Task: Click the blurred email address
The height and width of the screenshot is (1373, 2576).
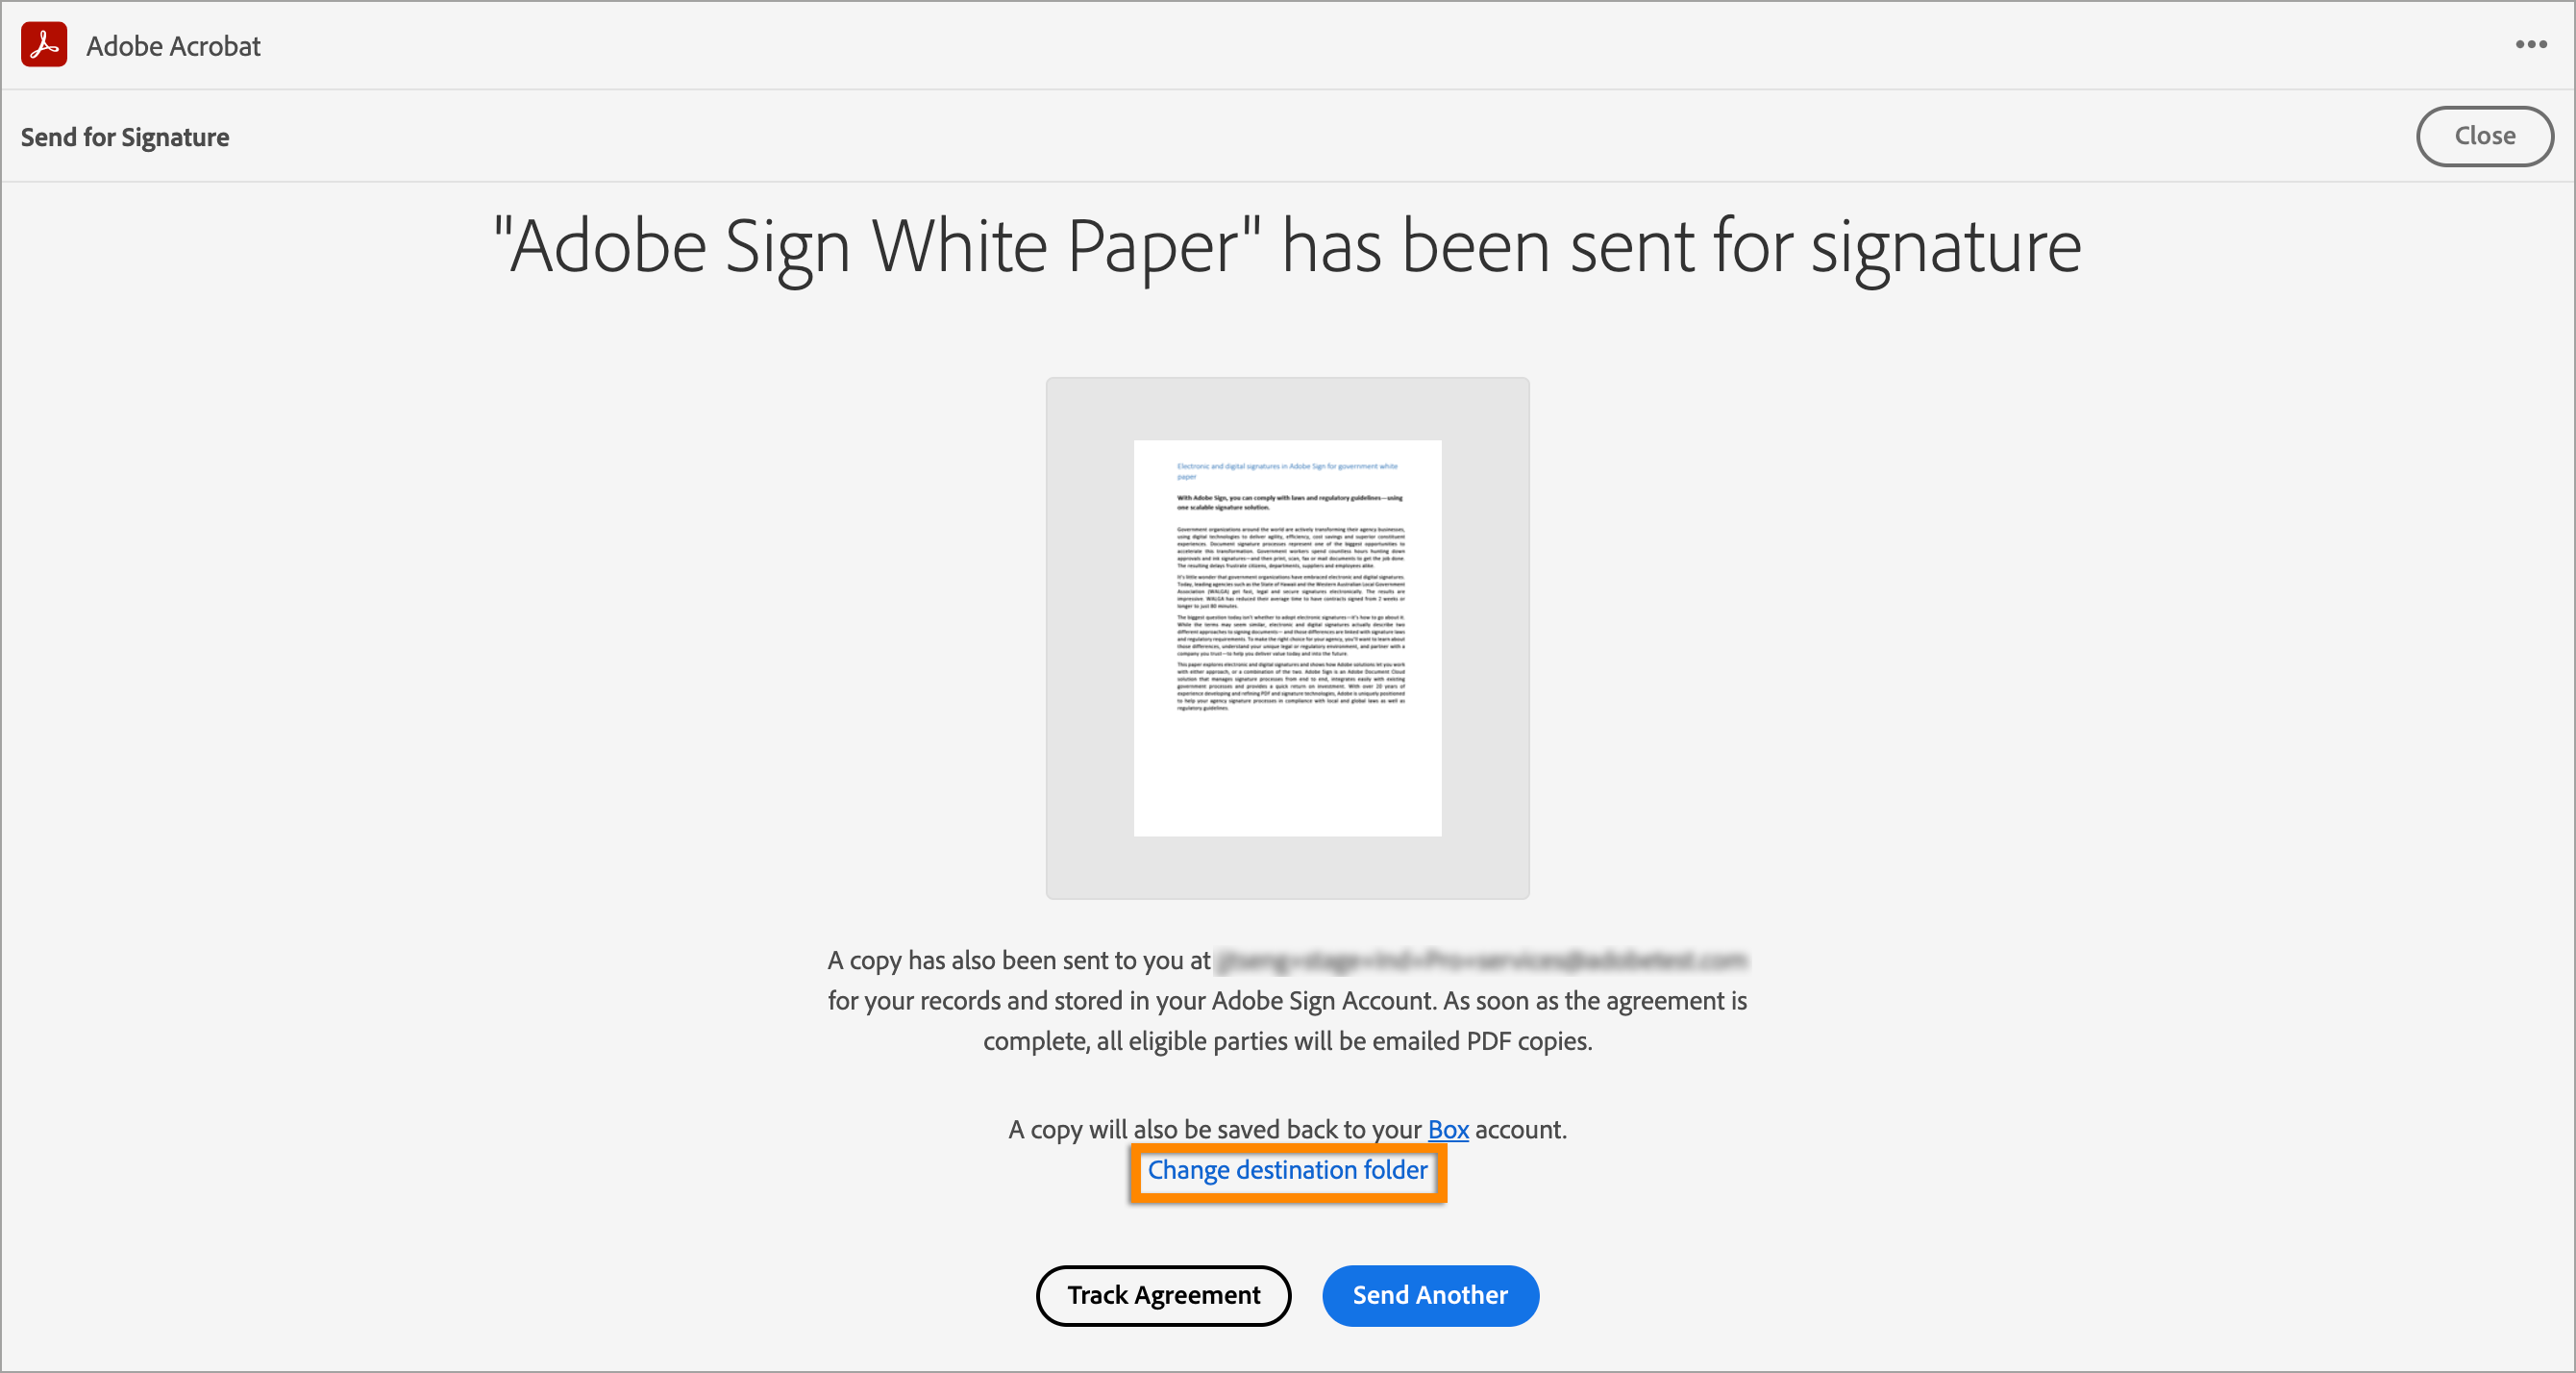Action: click(x=1481, y=960)
